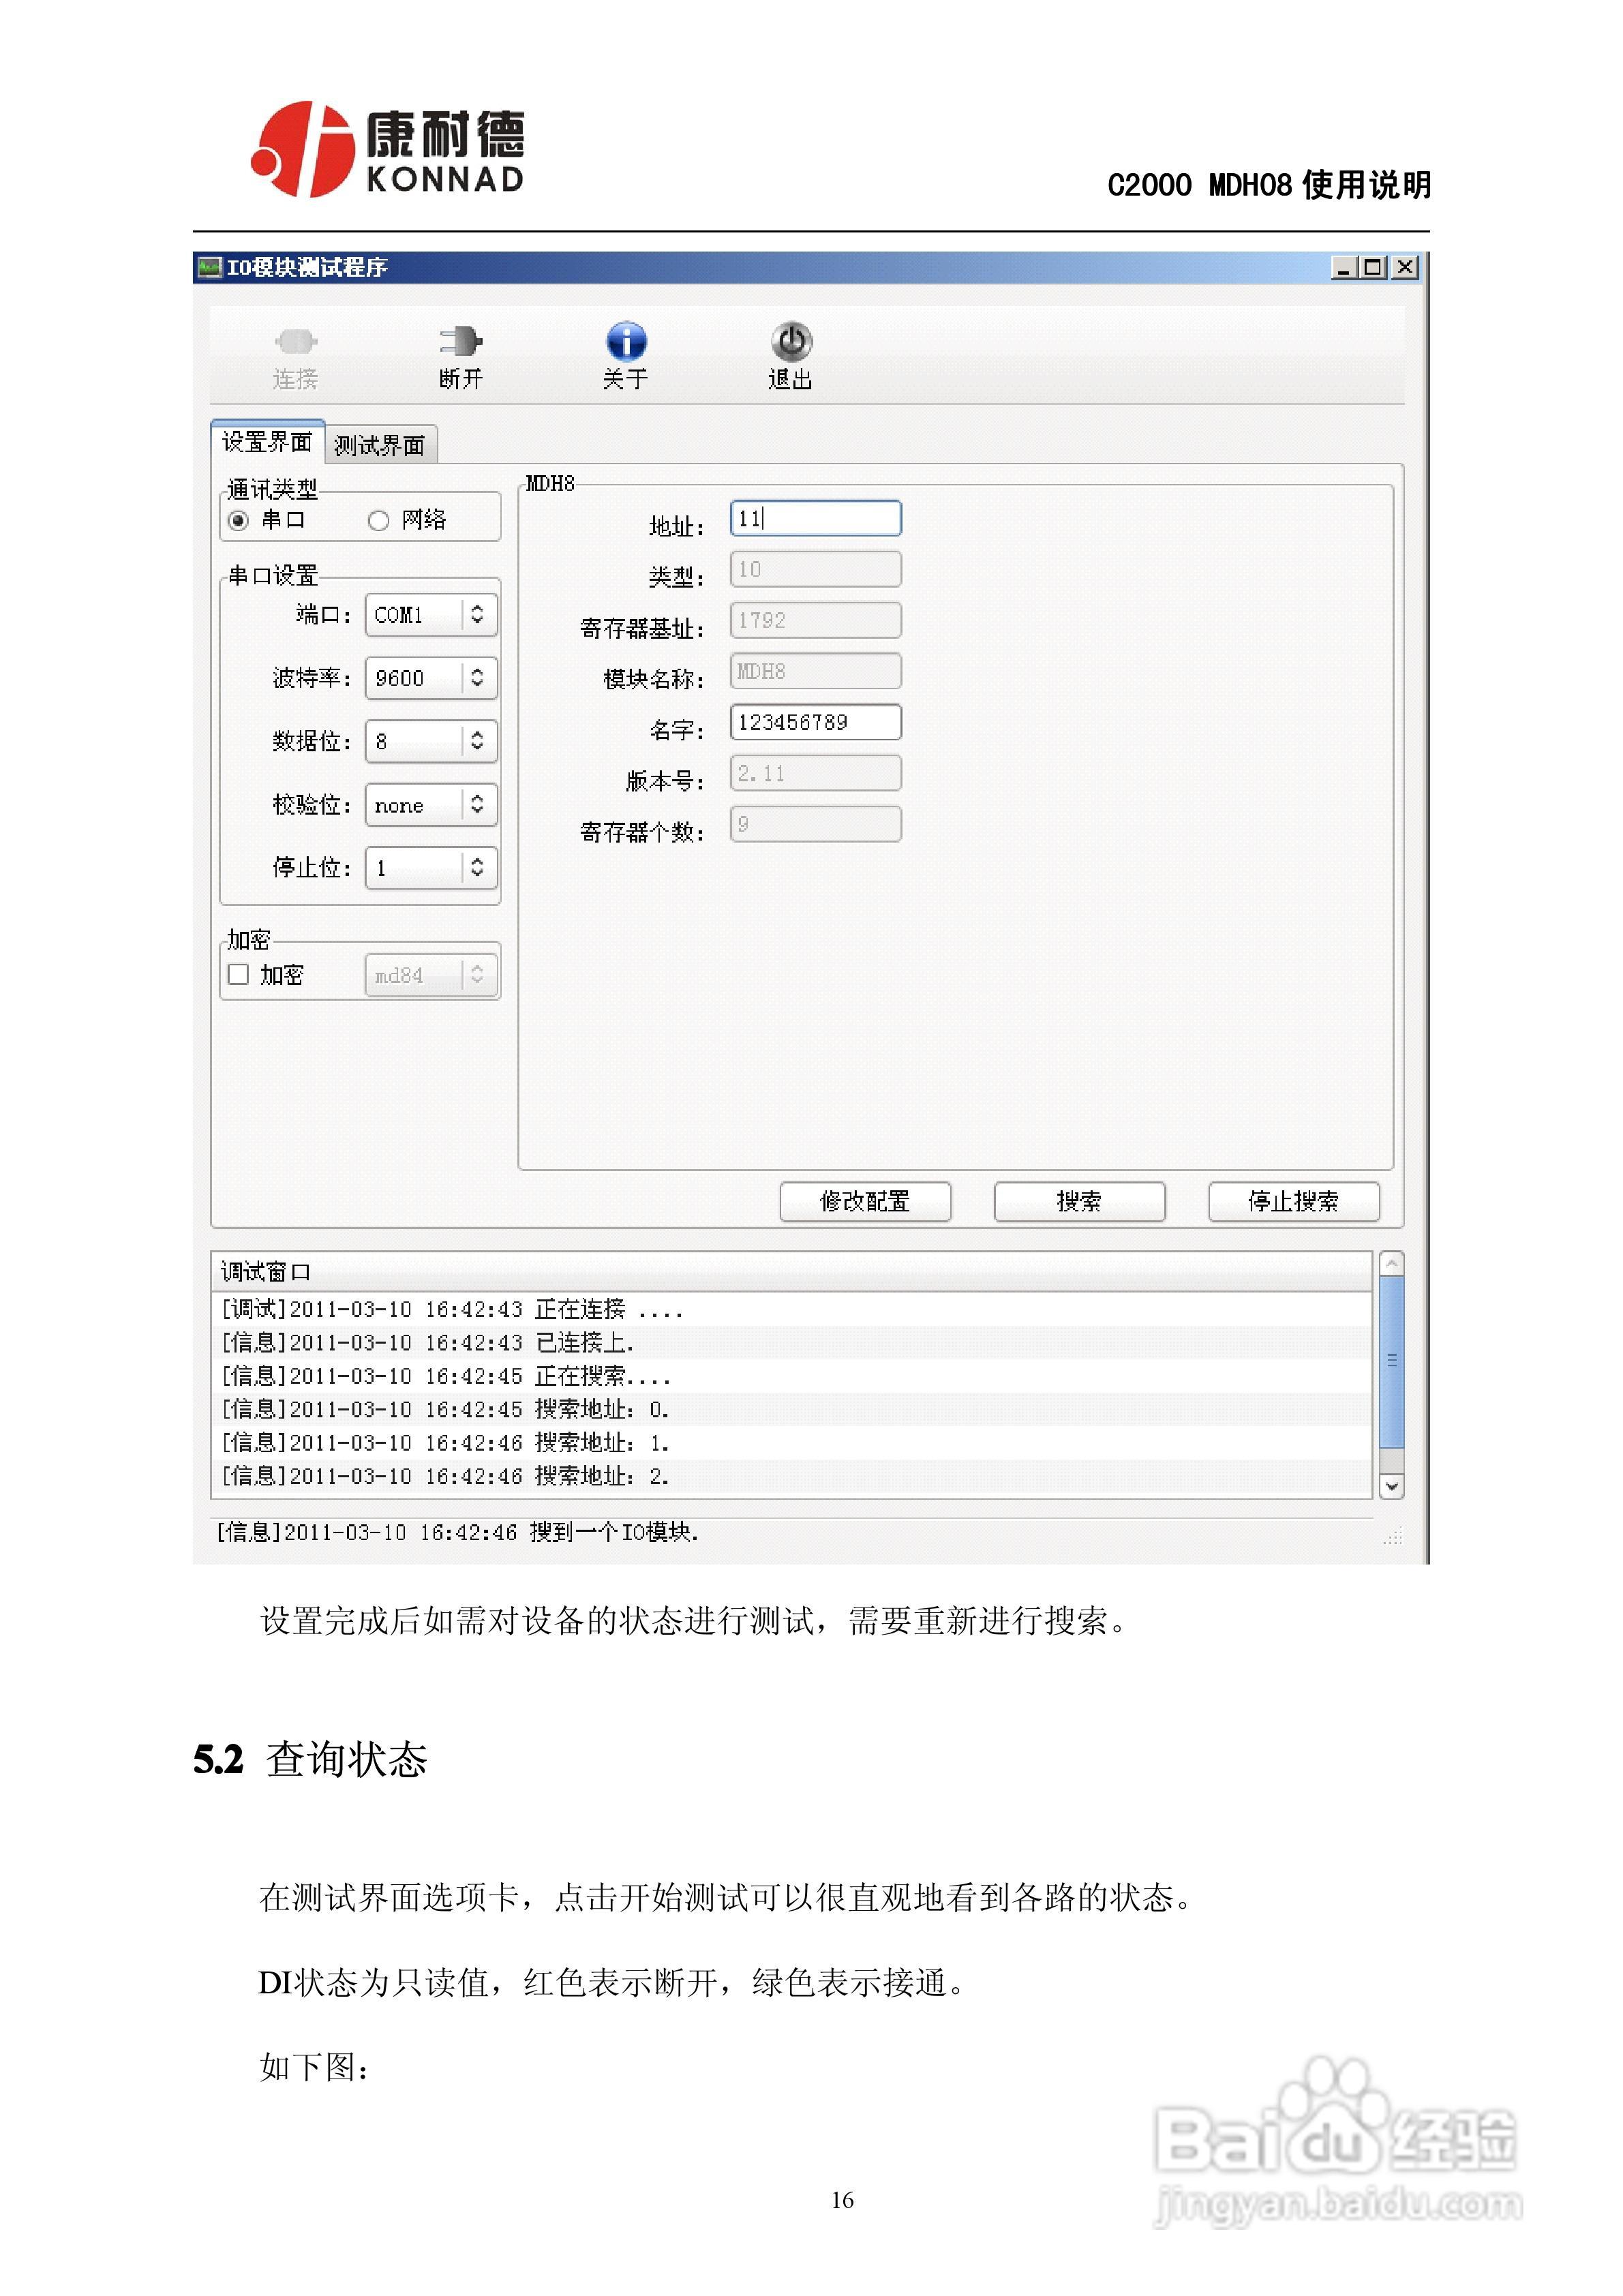Screen dimensions: 1623x2296
Task: Click inside the 地址 address field
Action: point(815,518)
